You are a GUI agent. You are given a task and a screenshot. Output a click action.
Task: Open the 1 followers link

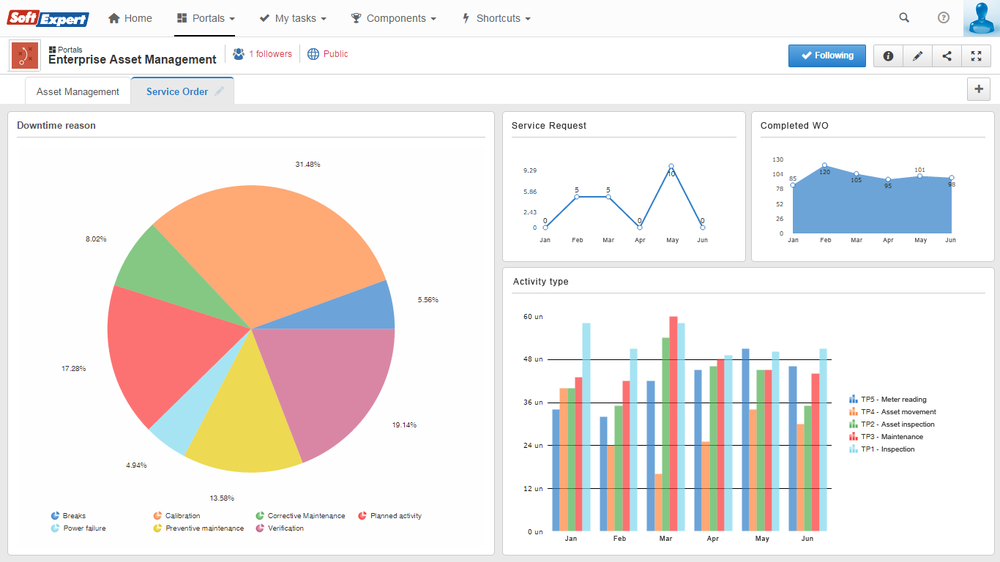pos(270,54)
